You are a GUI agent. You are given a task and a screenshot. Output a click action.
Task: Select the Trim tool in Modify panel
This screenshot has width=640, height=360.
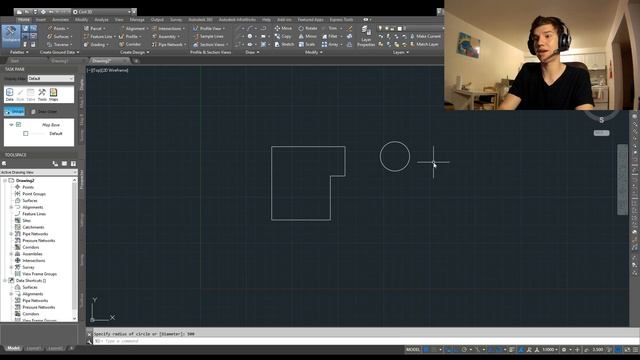tap(330, 28)
